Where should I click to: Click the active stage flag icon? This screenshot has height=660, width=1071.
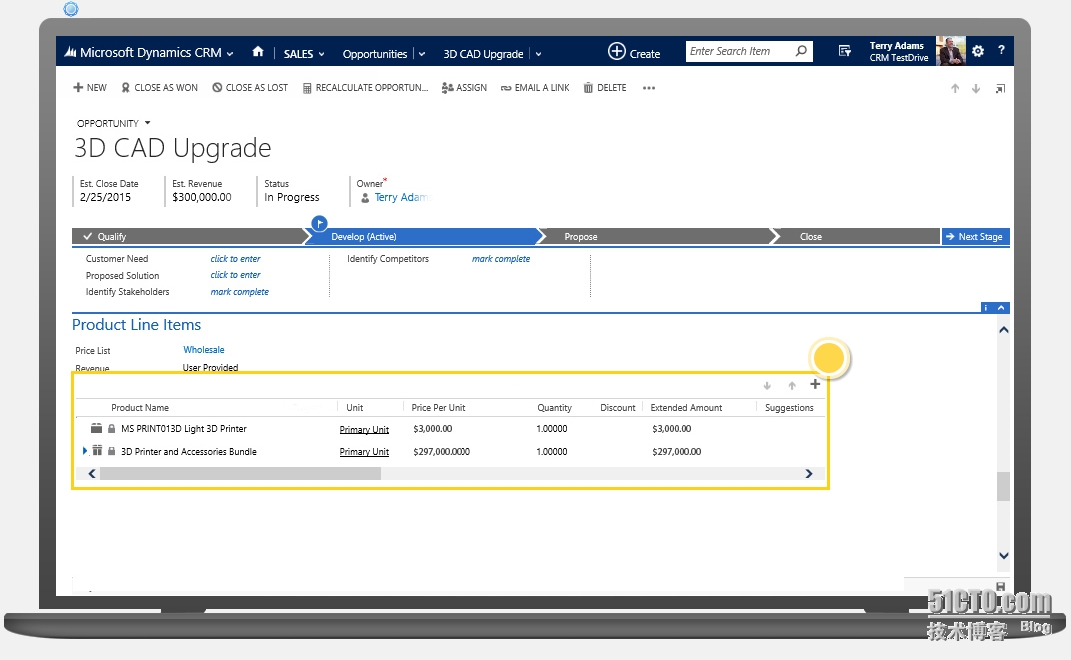click(319, 223)
